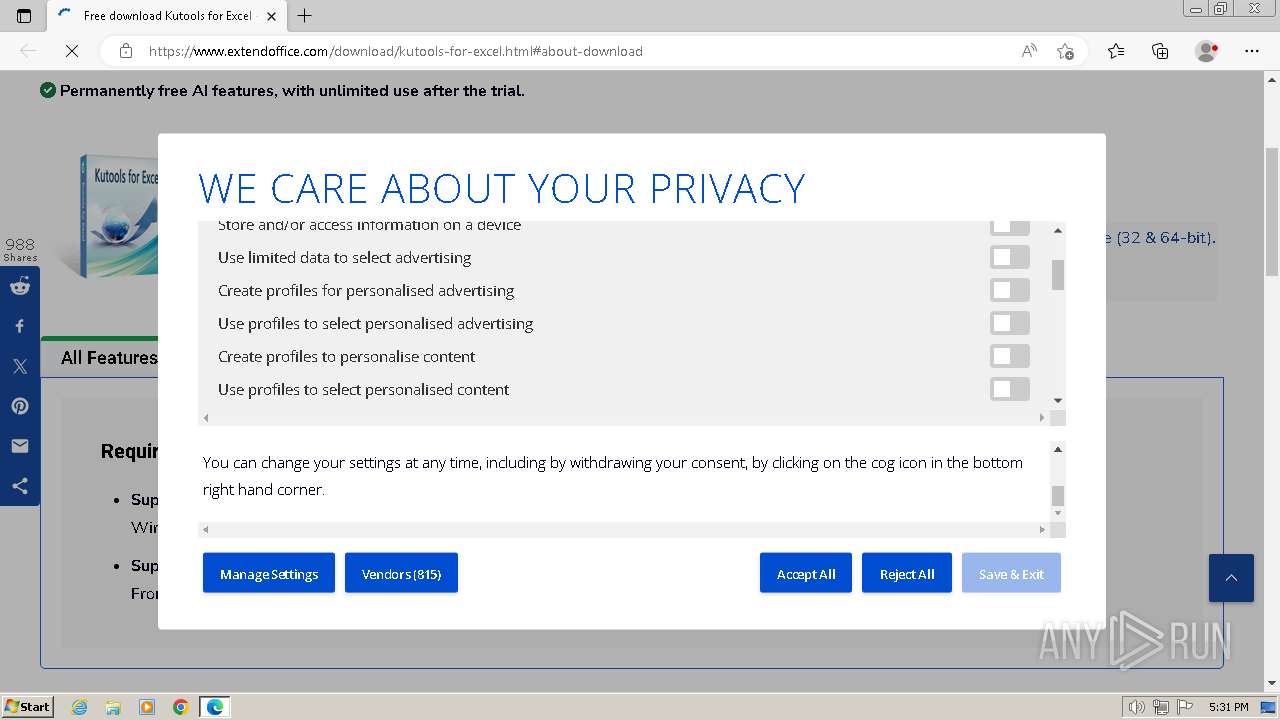Click the 'WE CARE ABOUT YOUR PRIVACY' heading
The height and width of the screenshot is (720, 1280).
click(502, 188)
